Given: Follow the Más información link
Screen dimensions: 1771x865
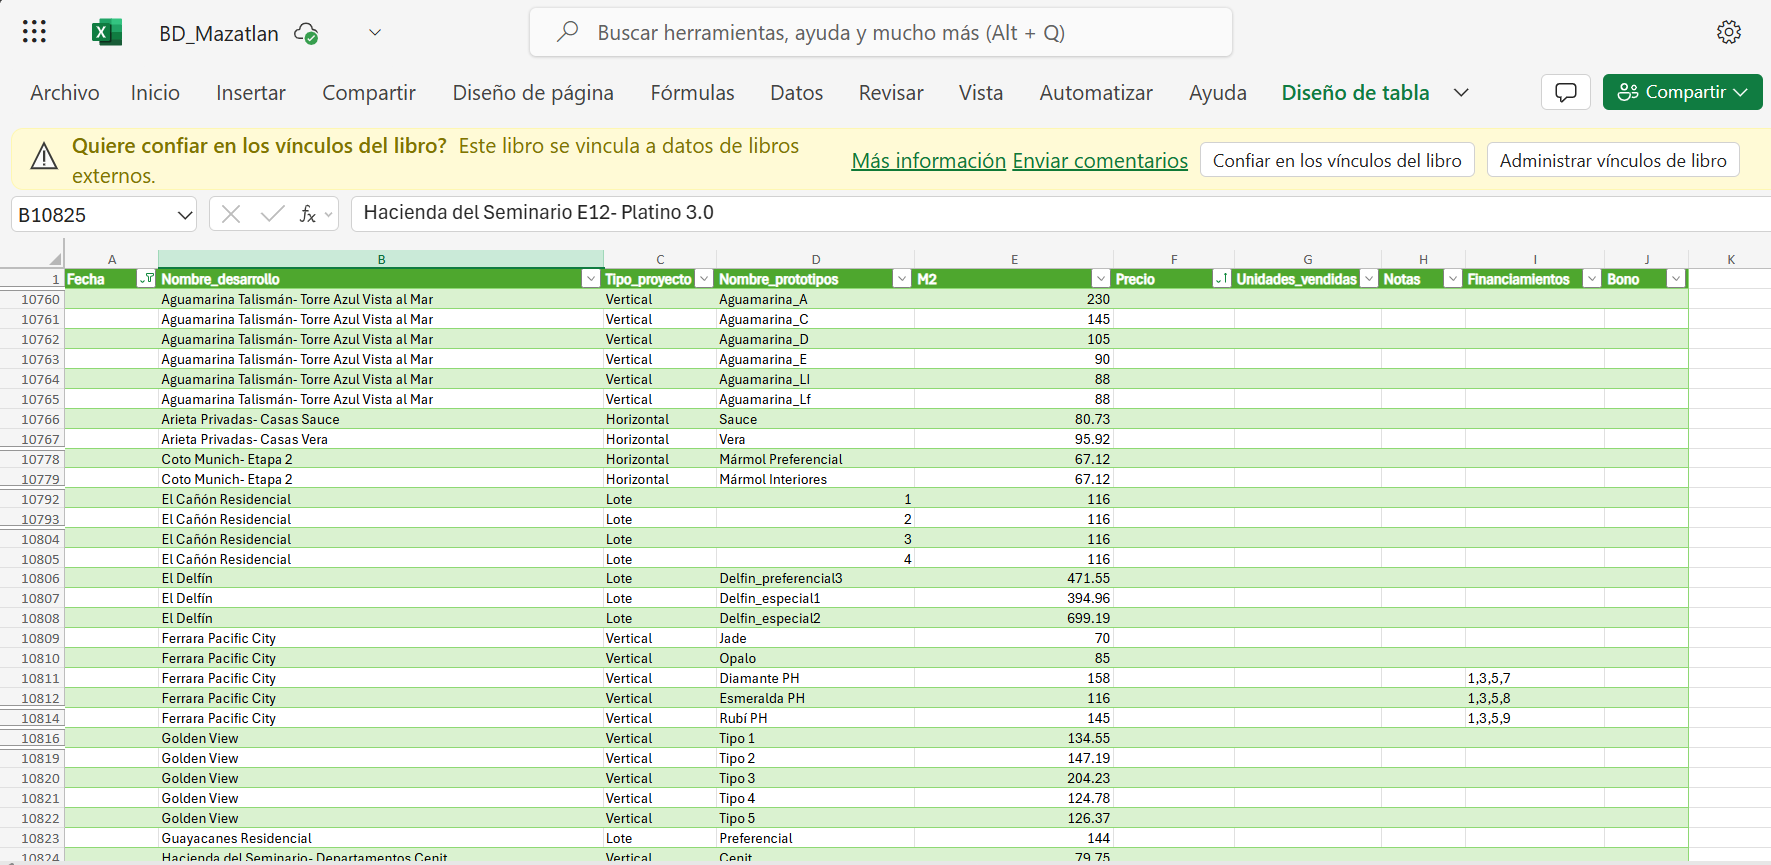Looking at the screenshot, I should pyautogui.click(x=928, y=161).
